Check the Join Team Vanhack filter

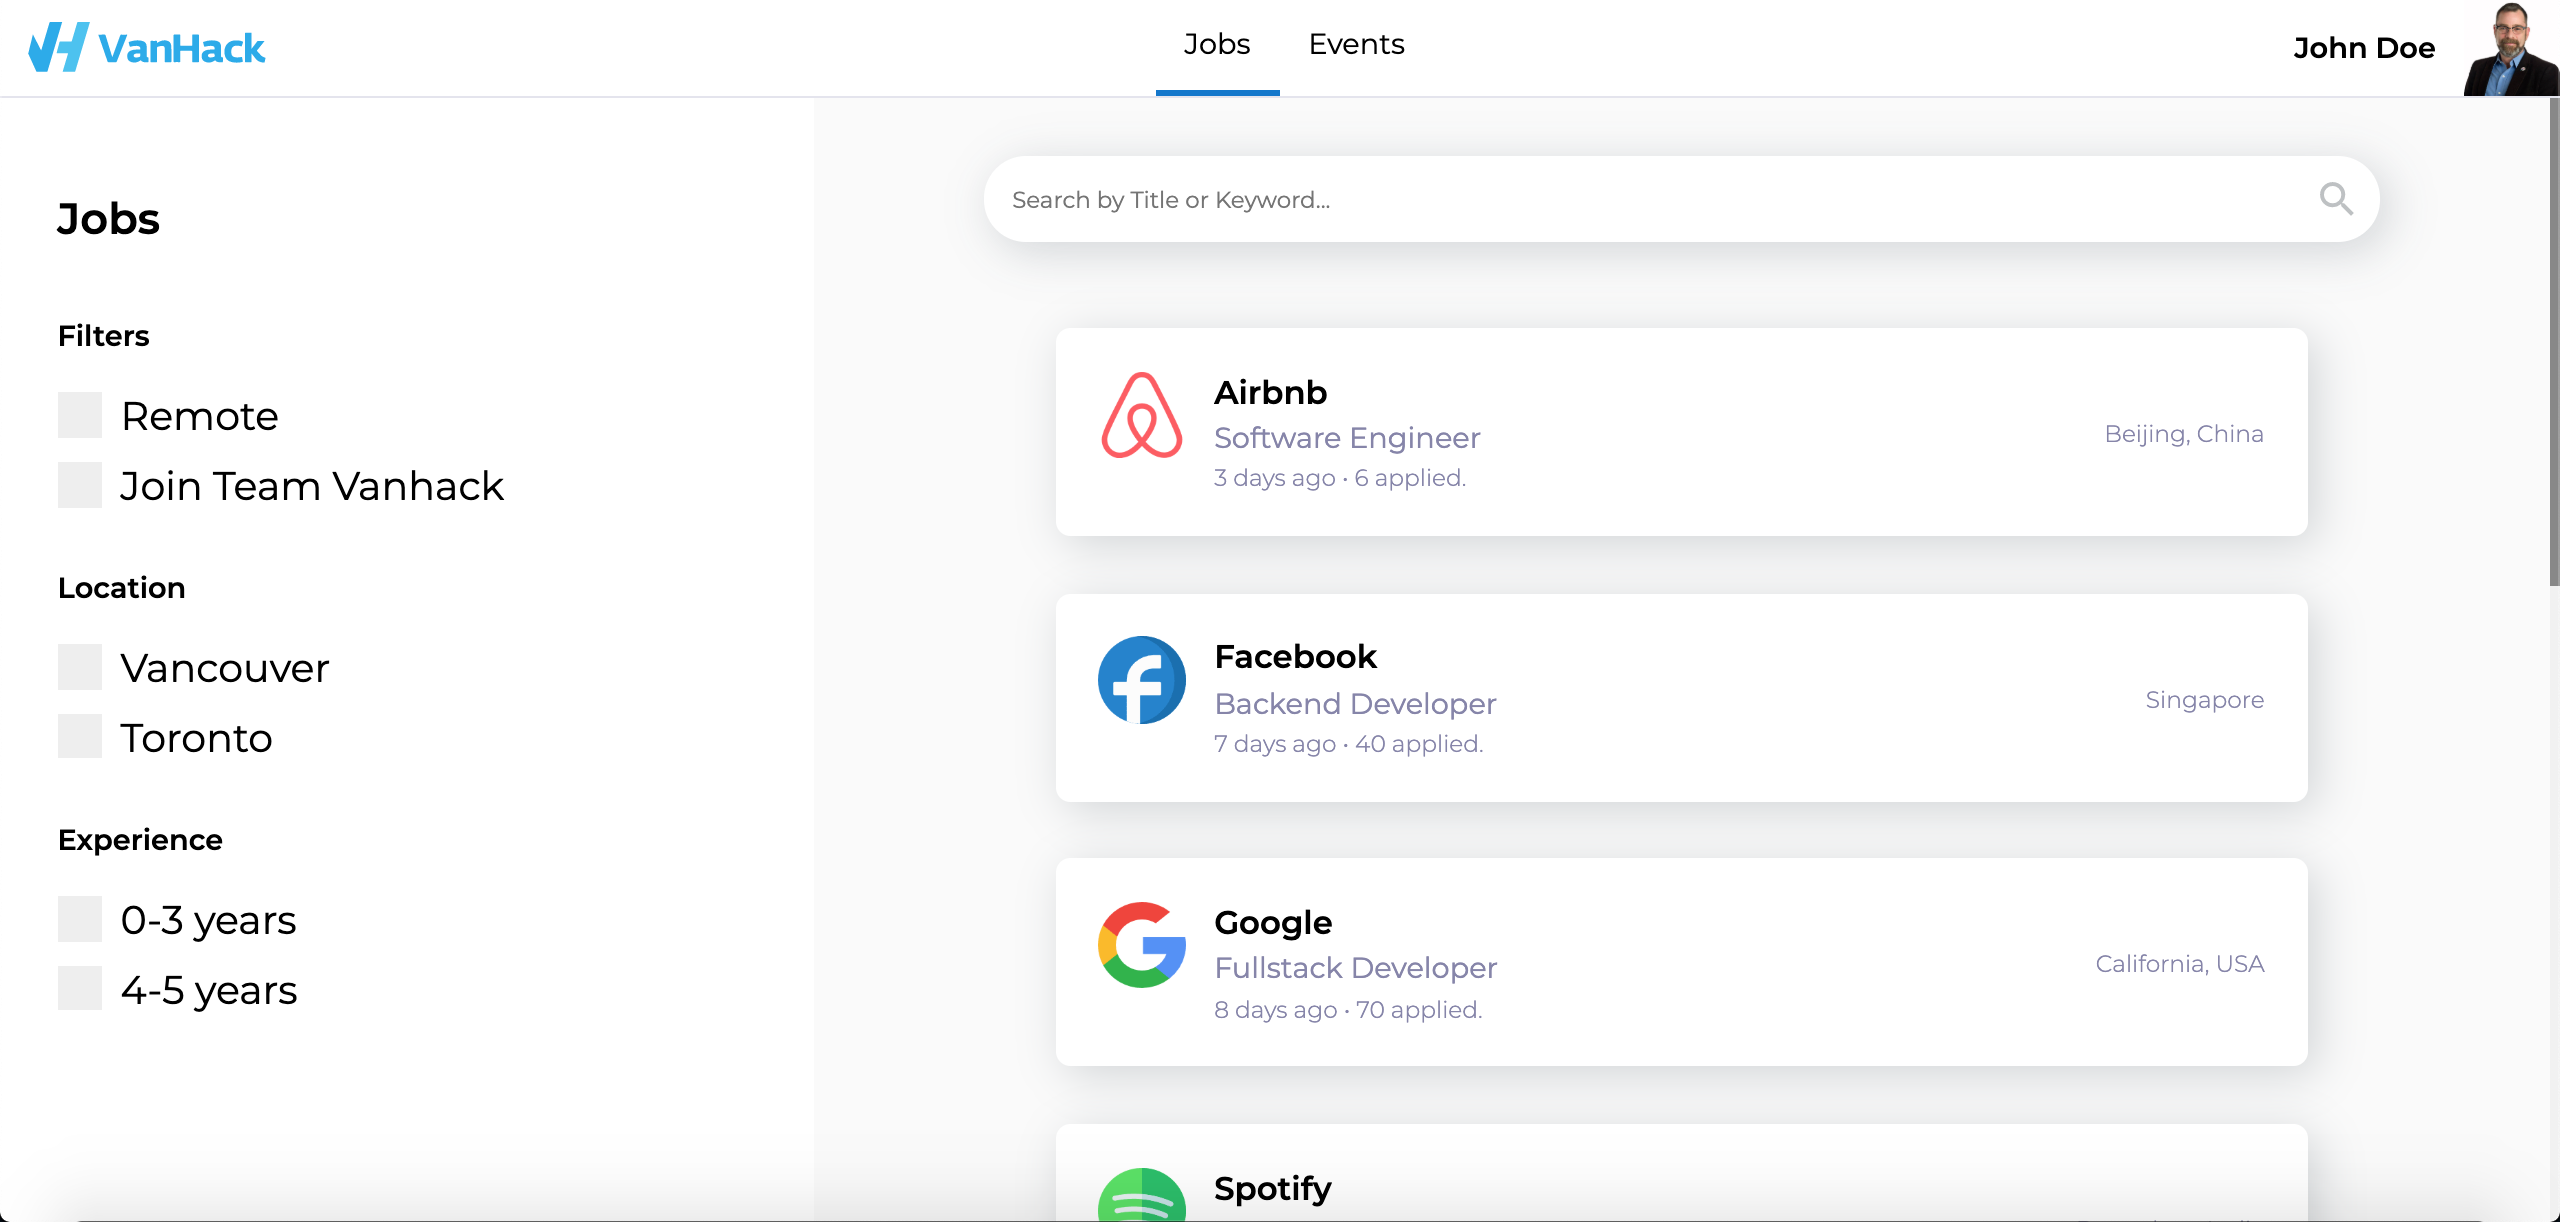(80, 485)
